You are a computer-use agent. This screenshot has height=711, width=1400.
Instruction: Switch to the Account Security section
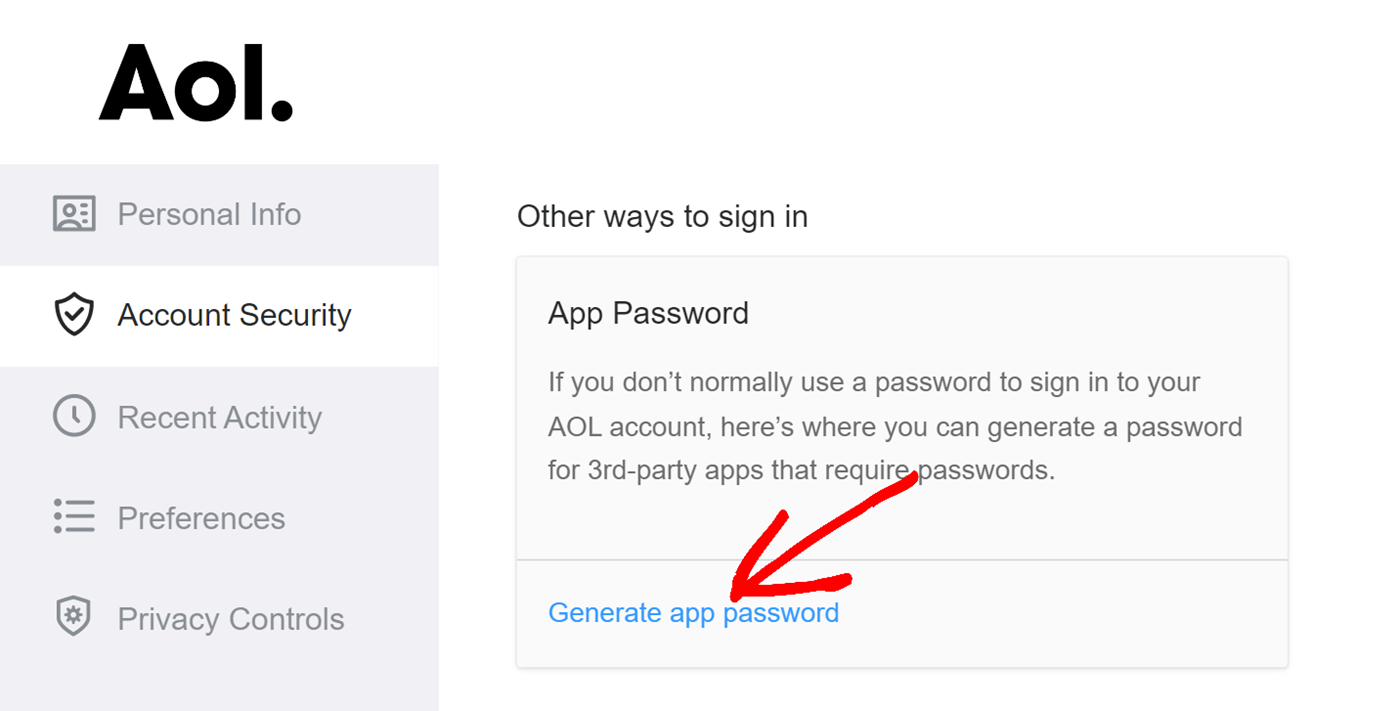click(x=234, y=315)
